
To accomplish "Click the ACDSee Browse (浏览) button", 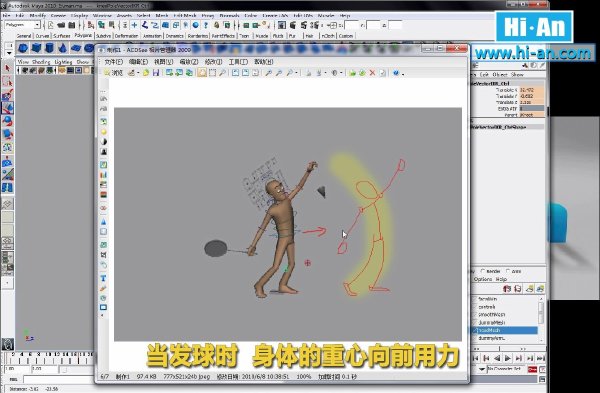I will pos(113,73).
